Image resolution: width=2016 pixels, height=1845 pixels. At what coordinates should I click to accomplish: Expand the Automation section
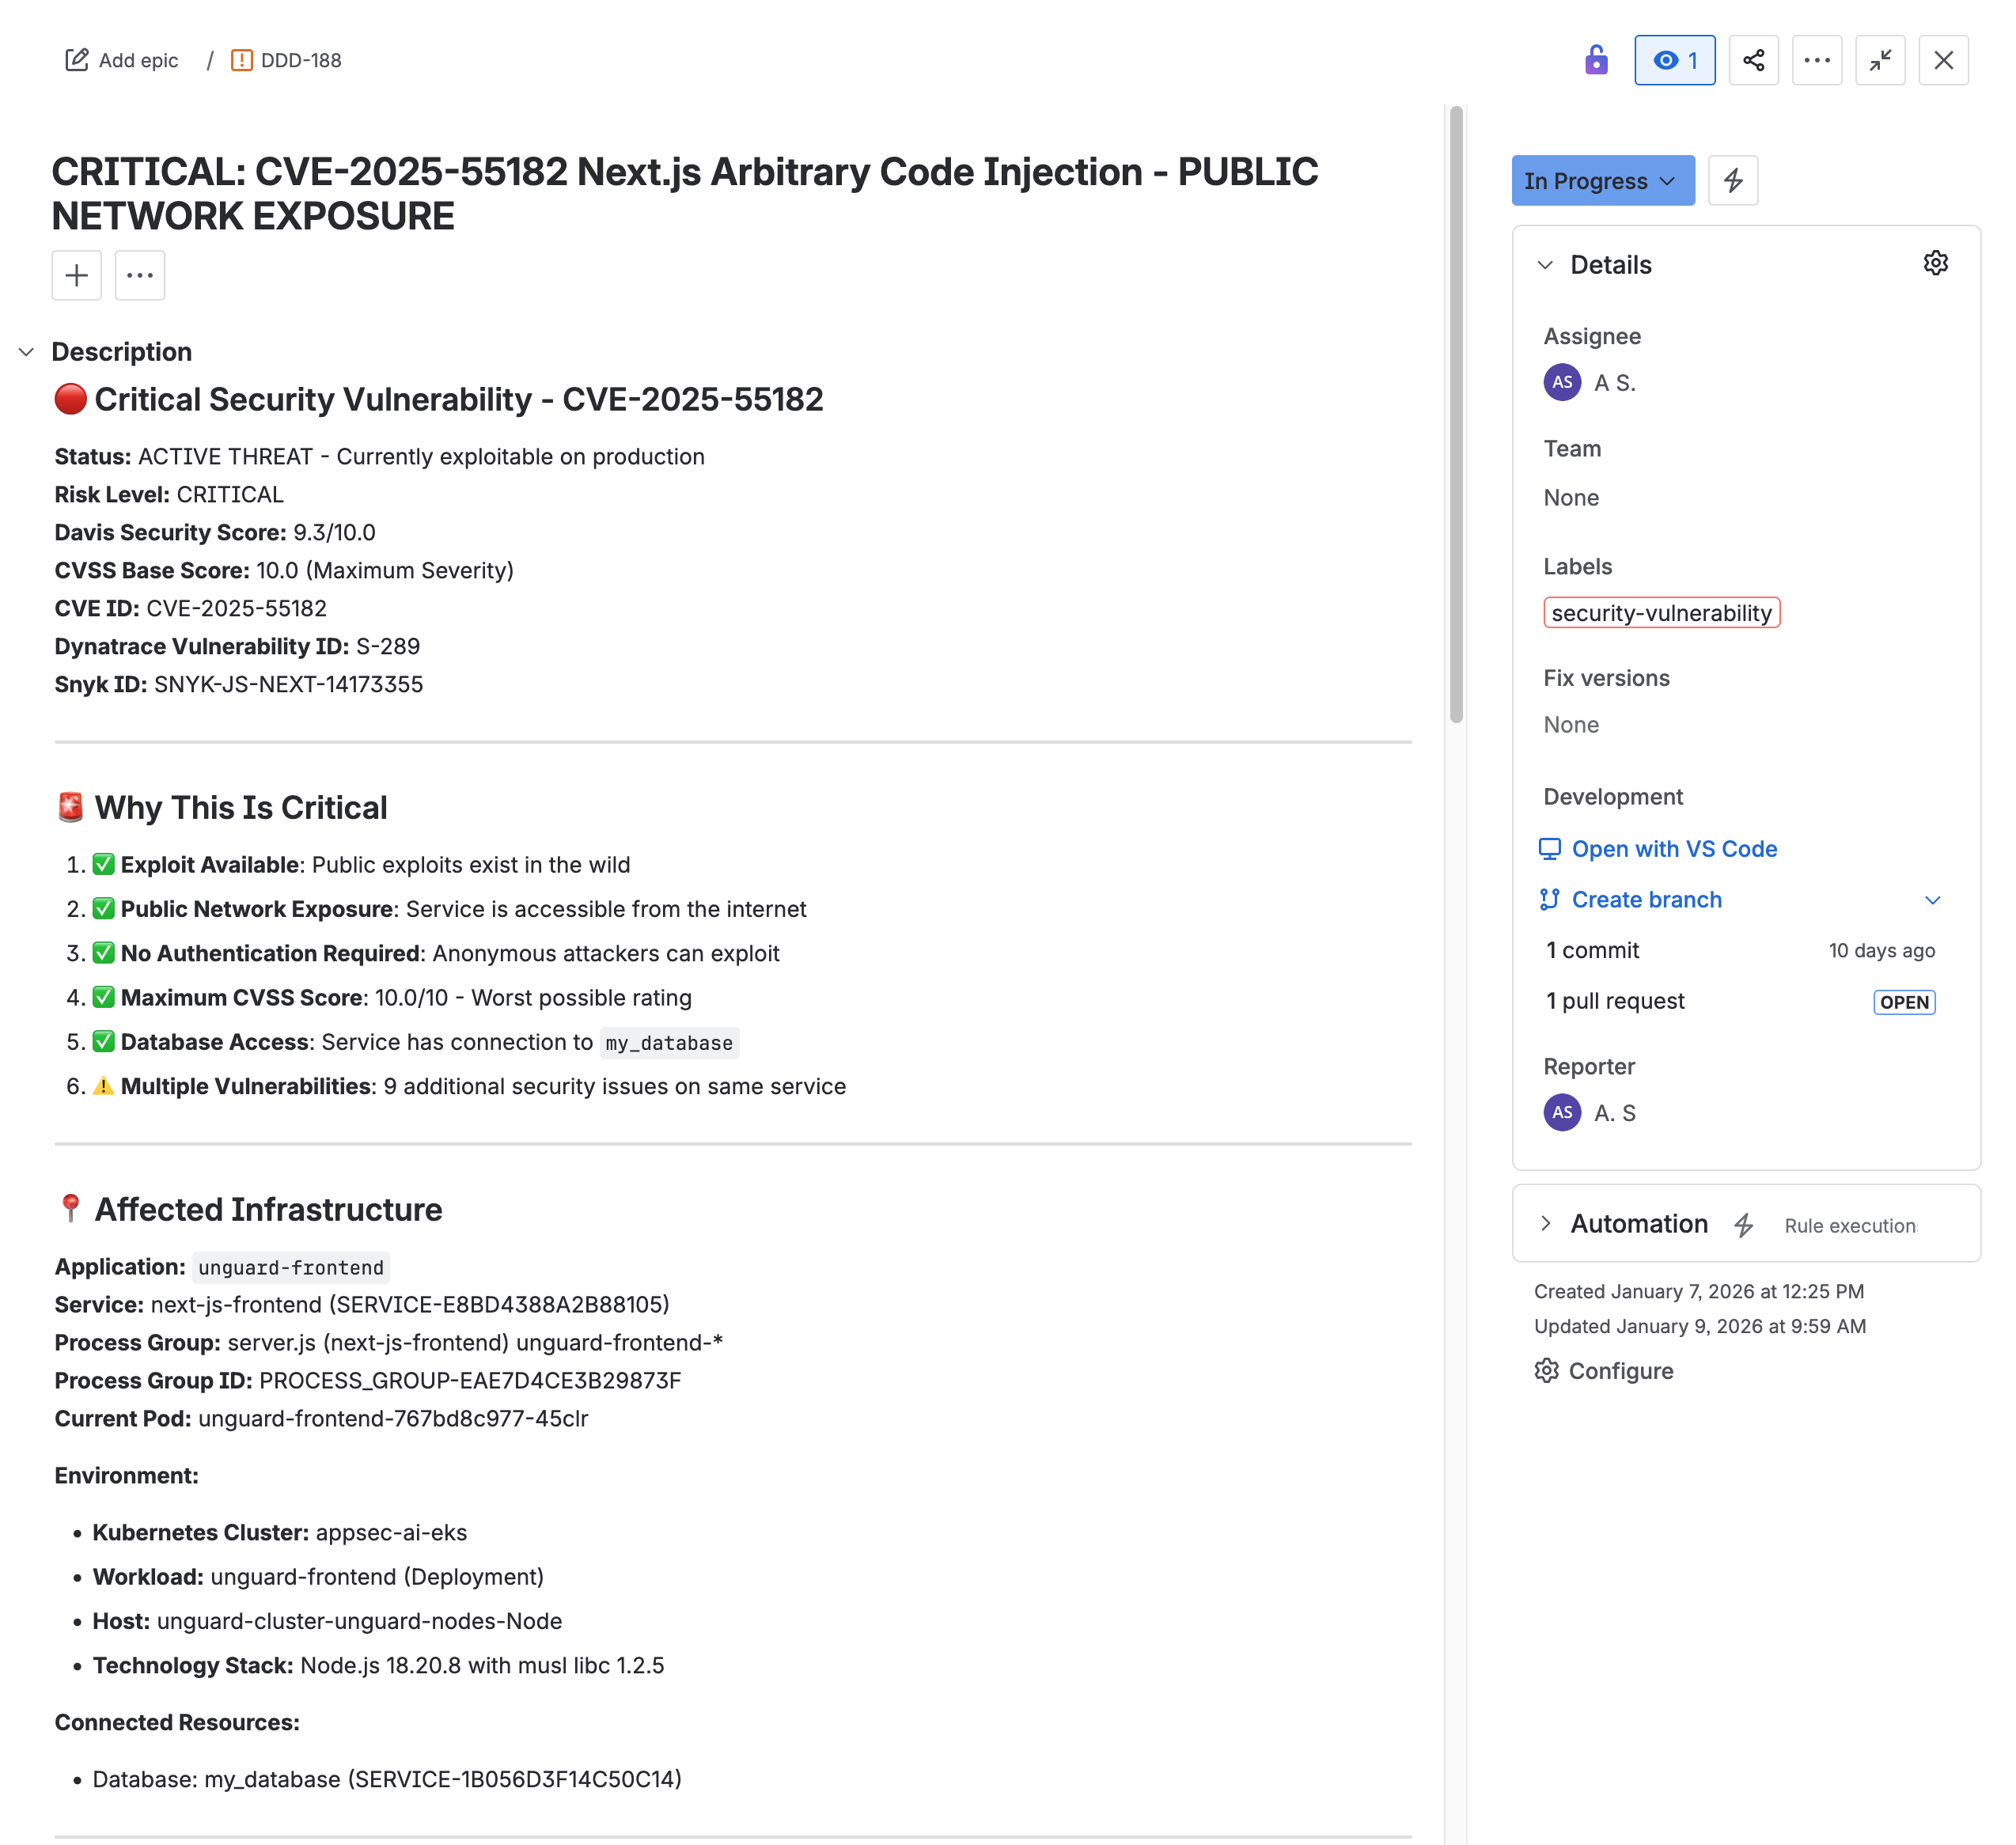pos(1546,1223)
